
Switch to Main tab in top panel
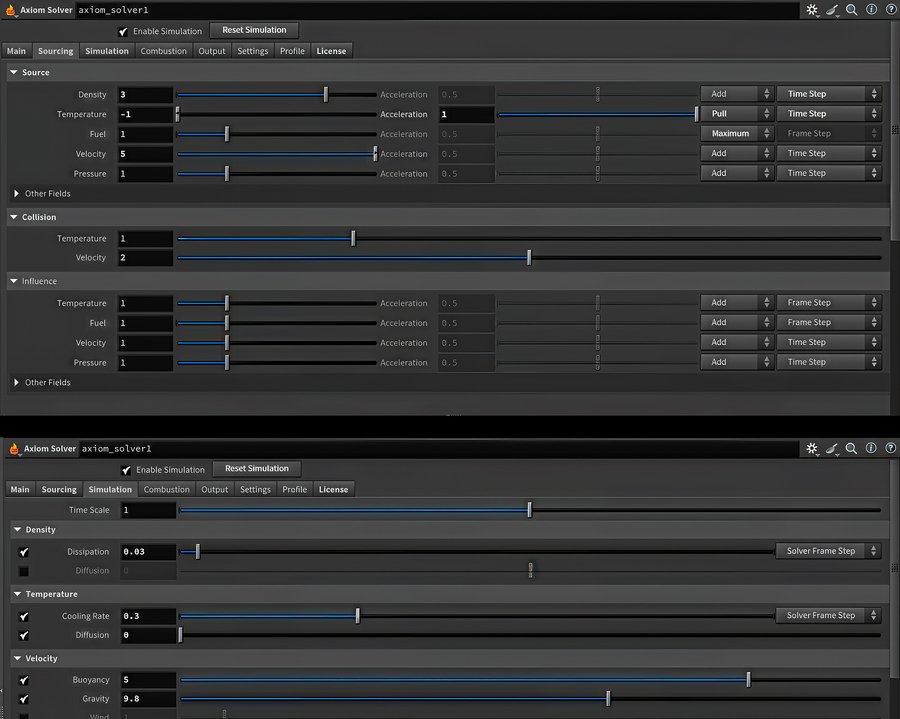(x=16, y=51)
